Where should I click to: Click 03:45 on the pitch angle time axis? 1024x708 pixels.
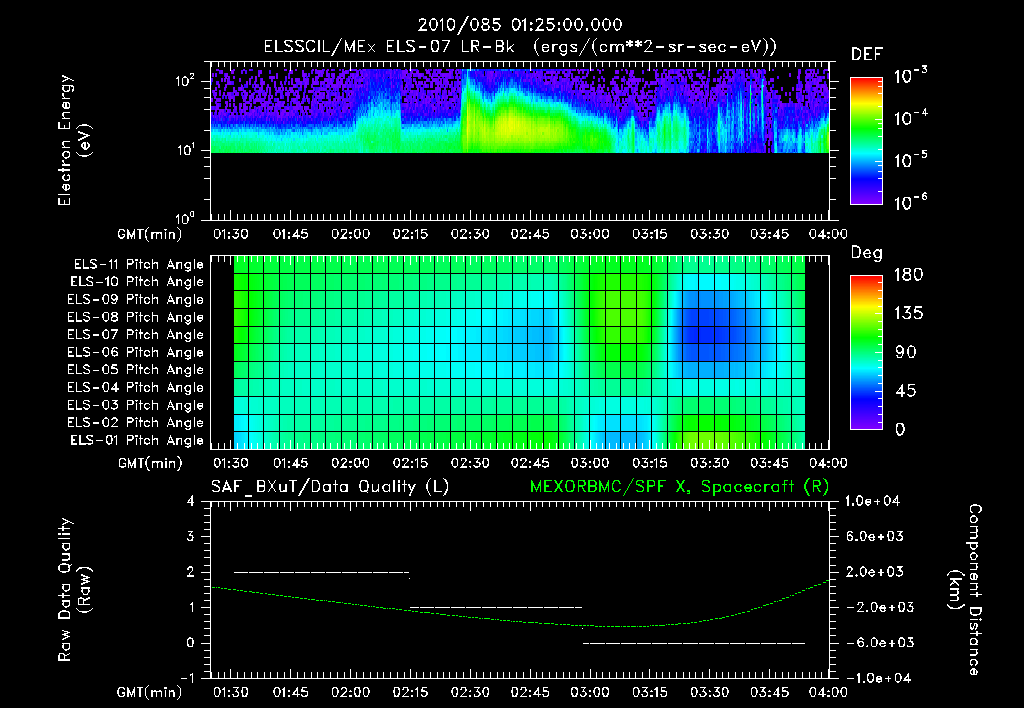[x=769, y=463]
